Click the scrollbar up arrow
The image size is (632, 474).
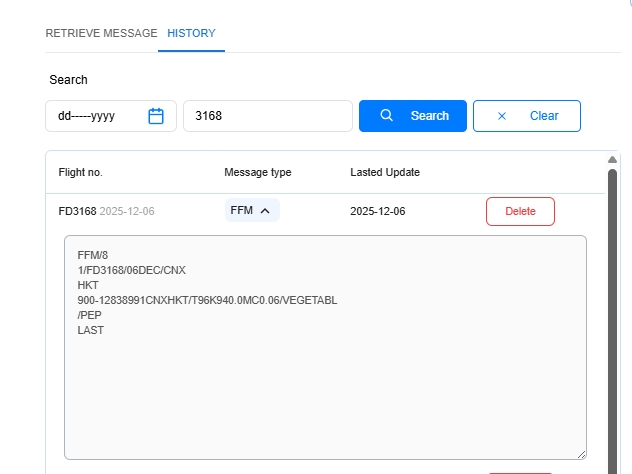point(612,160)
